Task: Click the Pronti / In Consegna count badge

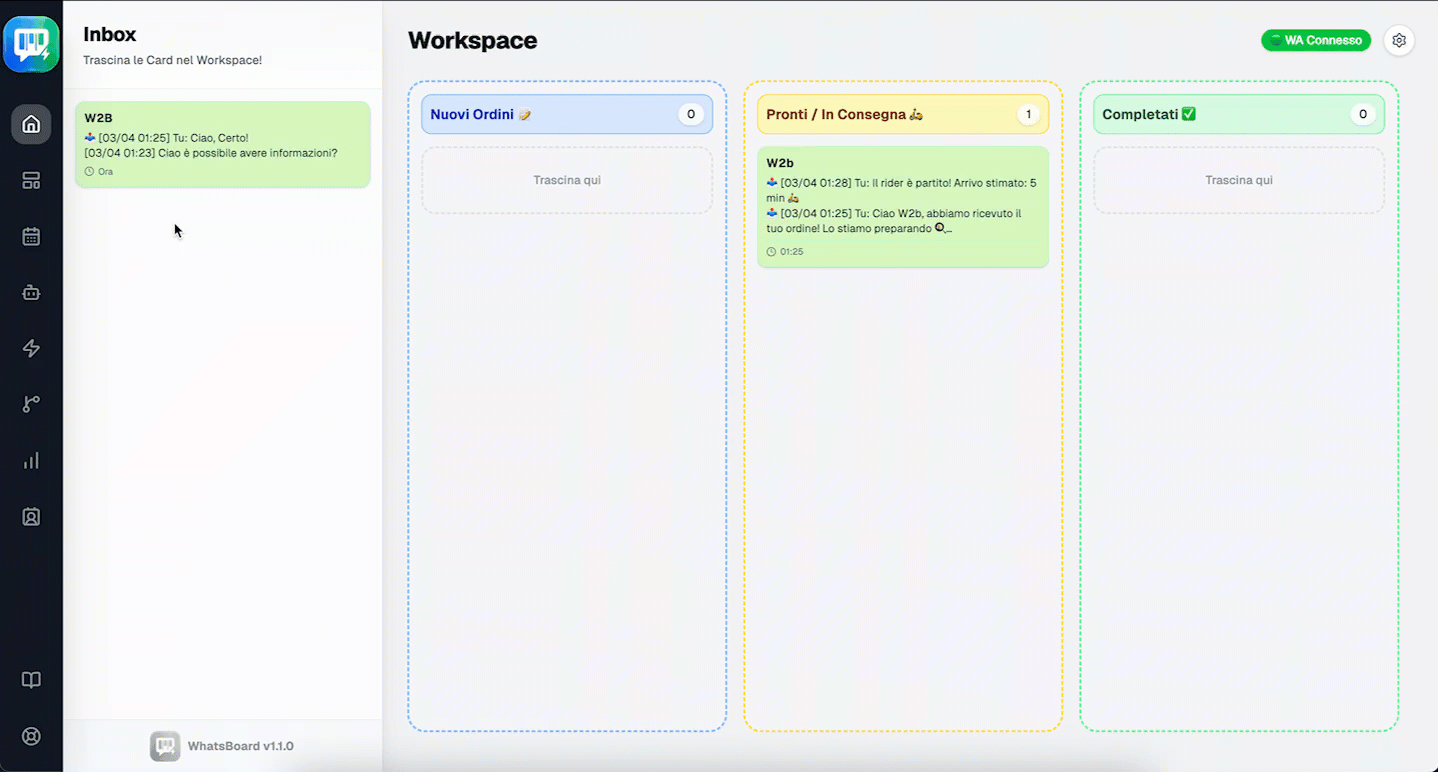Action: (x=1027, y=114)
